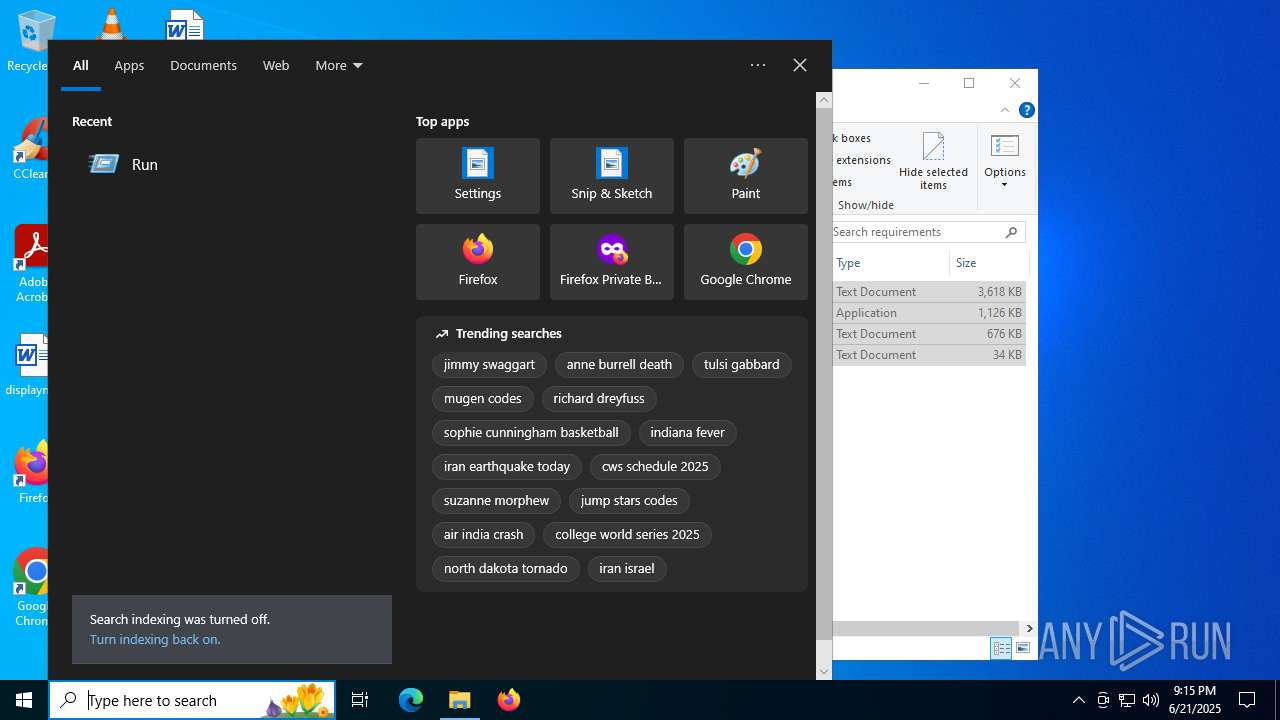Screen dimensions: 1280x720
Task: Search trending sophie cunningham basketball
Action: [x=531, y=433]
